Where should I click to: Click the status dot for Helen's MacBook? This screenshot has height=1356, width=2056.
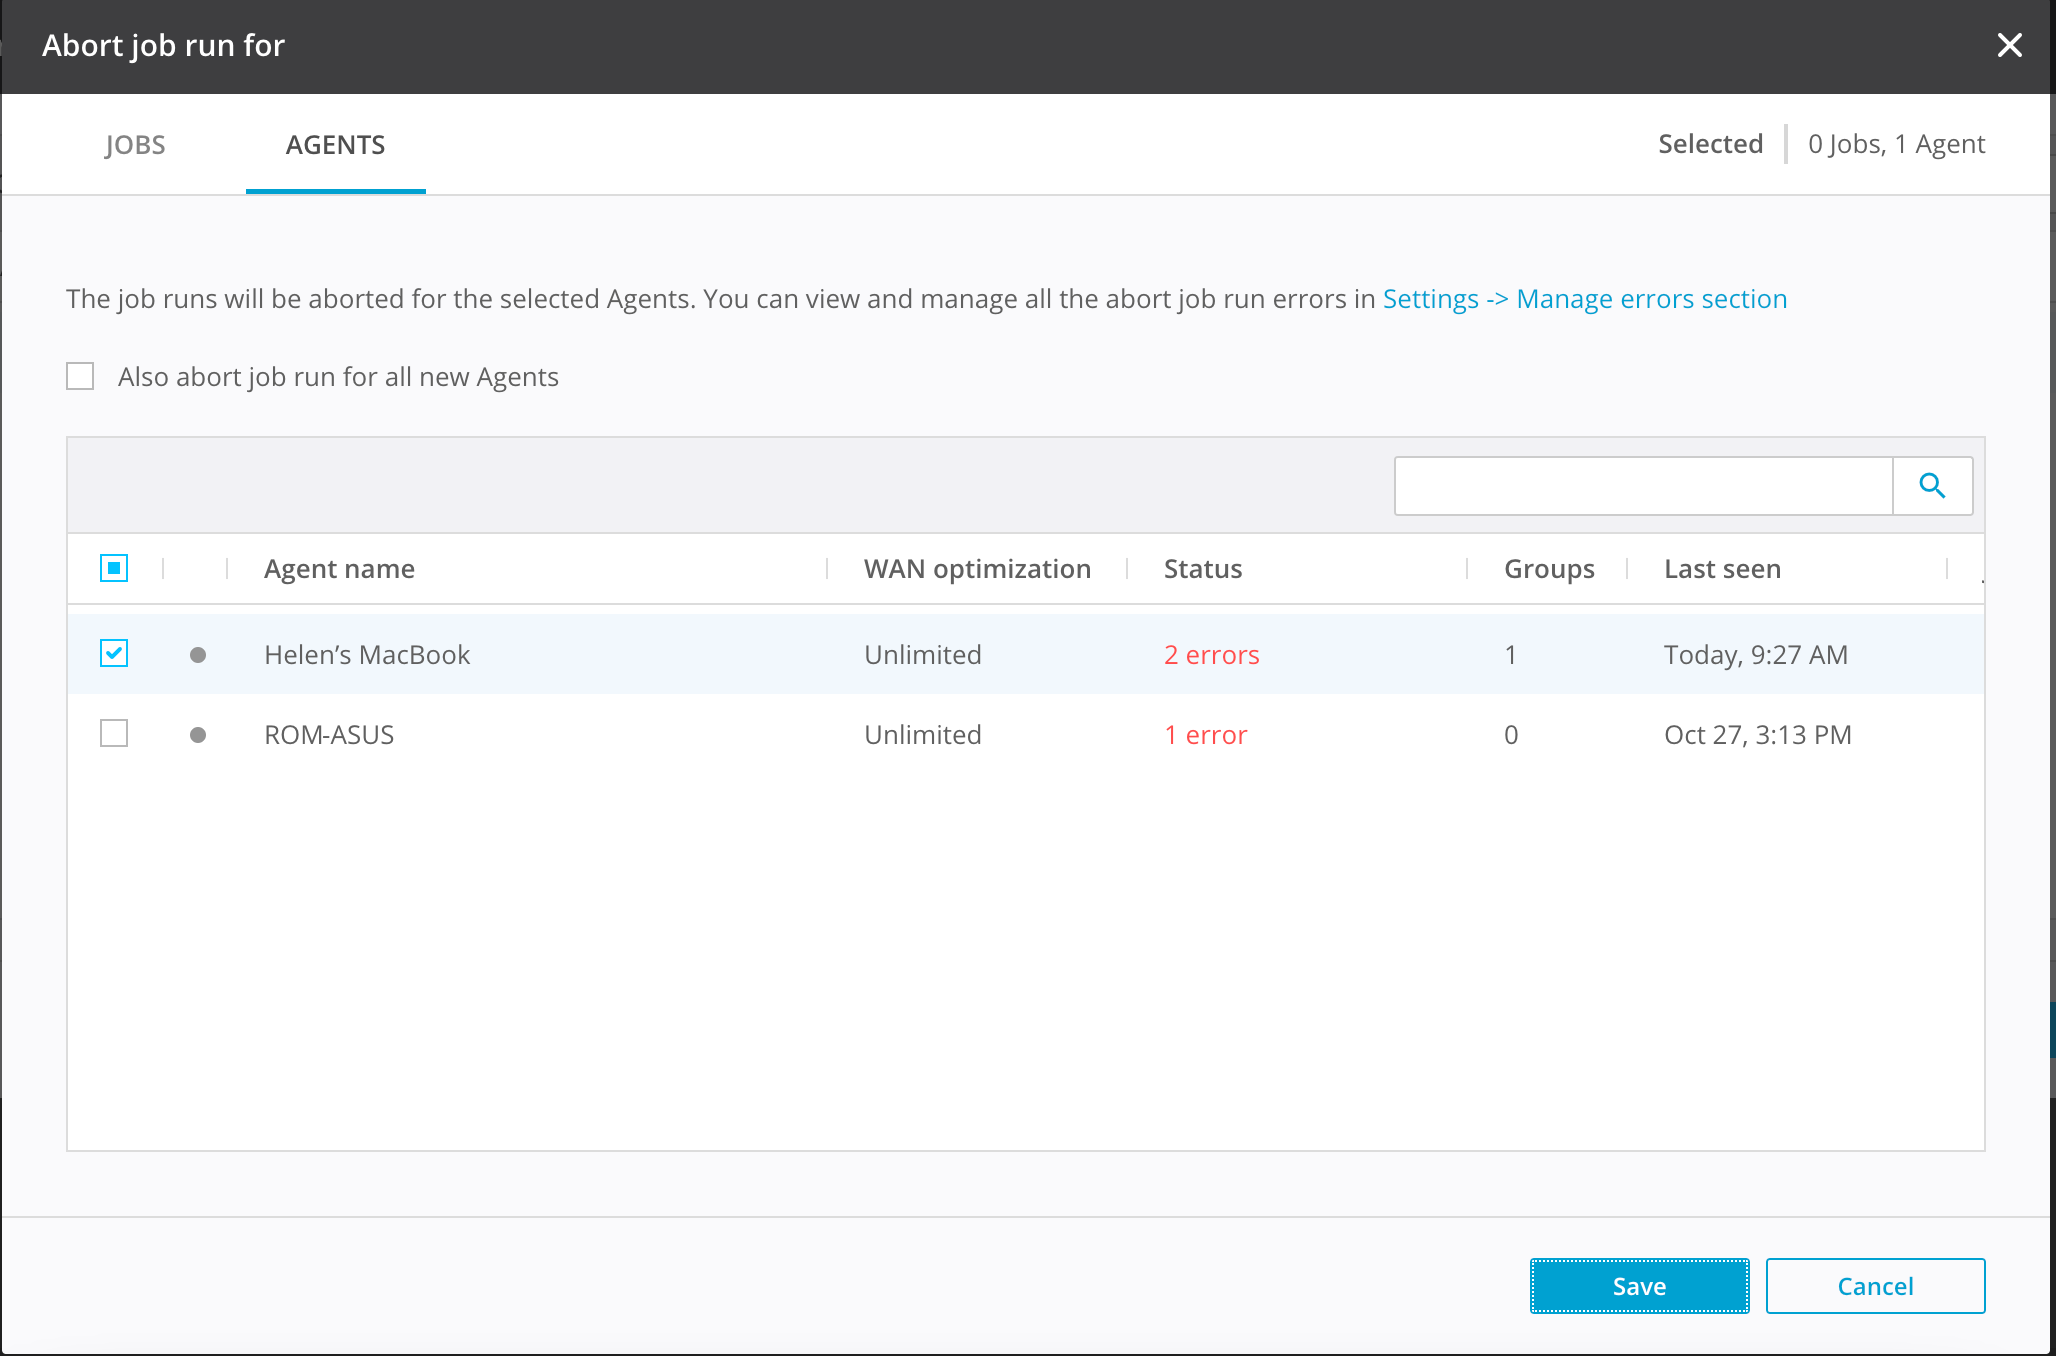pos(198,655)
